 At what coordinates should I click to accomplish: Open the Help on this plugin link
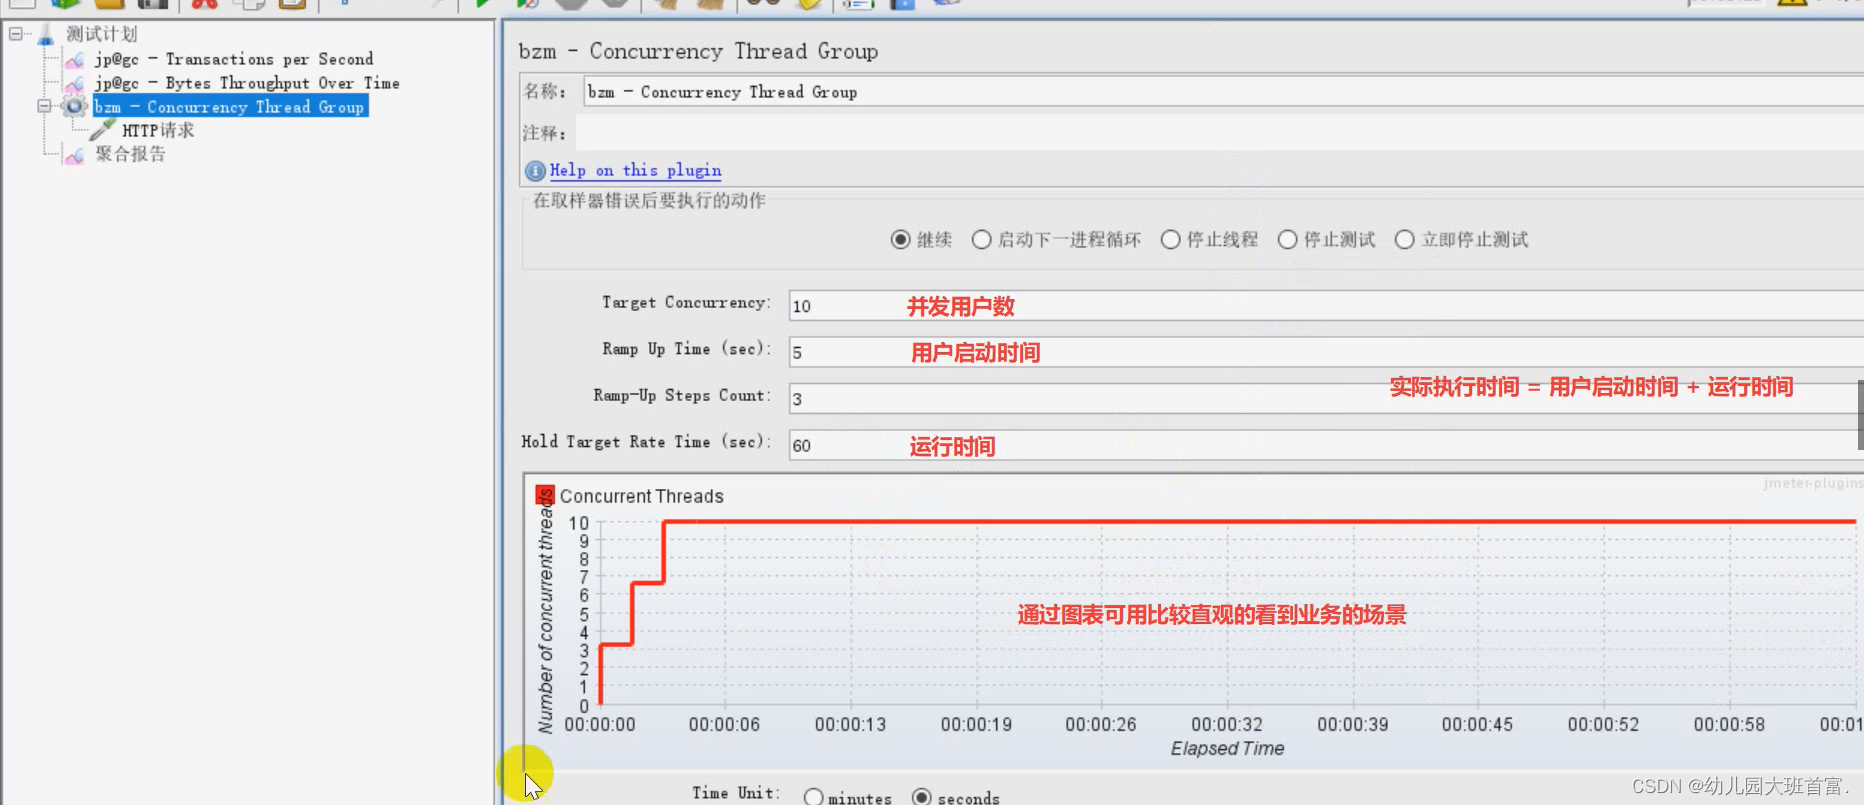(x=636, y=171)
